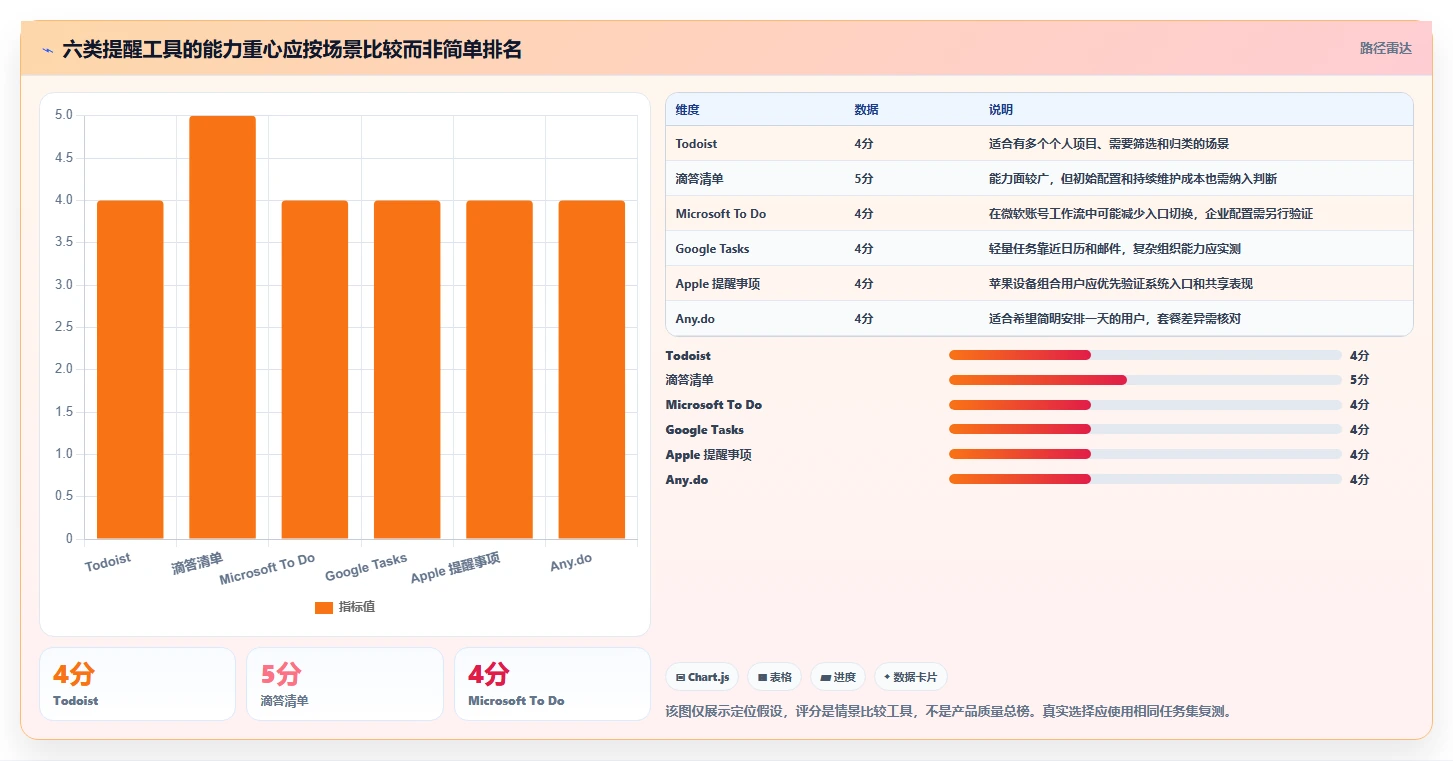The width and height of the screenshot is (1453, 761).
Task: Click the Apple 提醒事项 progress bar
Action: [1145, 455]
